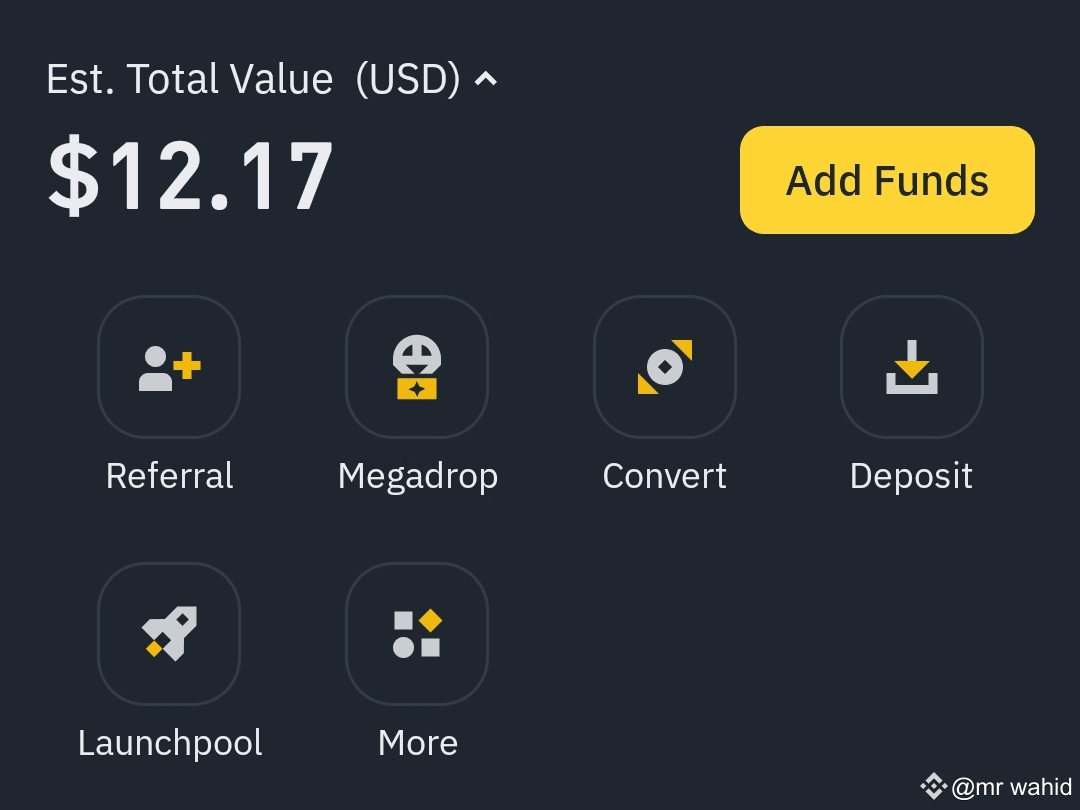
Task: Tap the Megadrop parachute box icon
Action: 417,367
